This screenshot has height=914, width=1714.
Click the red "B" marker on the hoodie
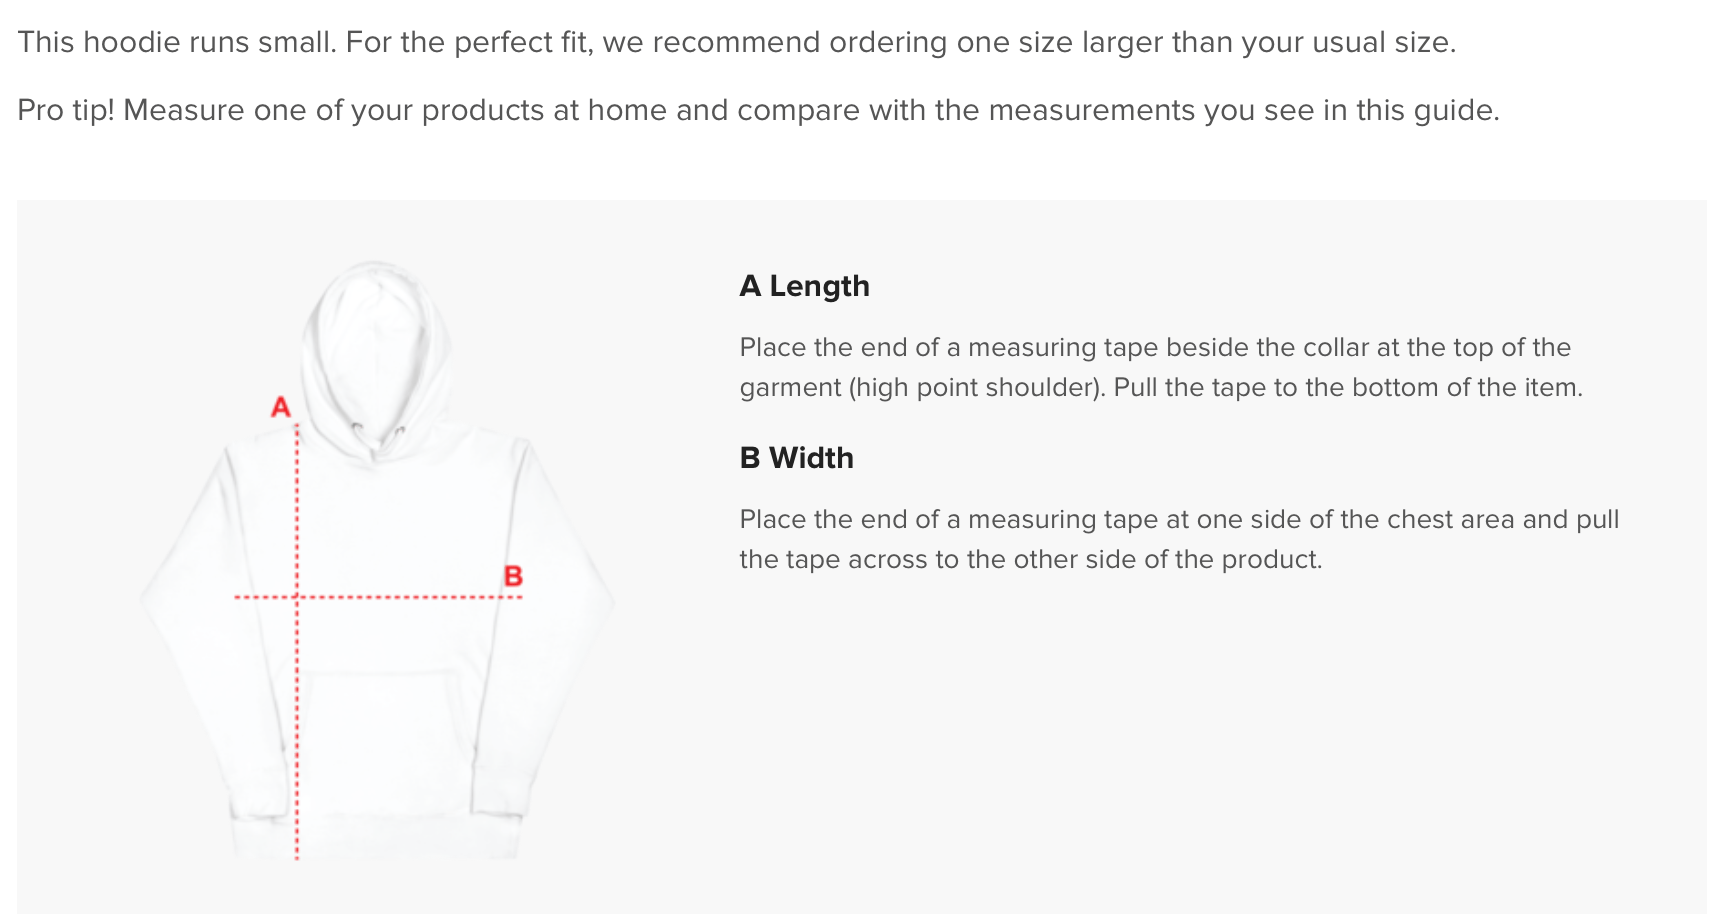(x=513, y=576)
